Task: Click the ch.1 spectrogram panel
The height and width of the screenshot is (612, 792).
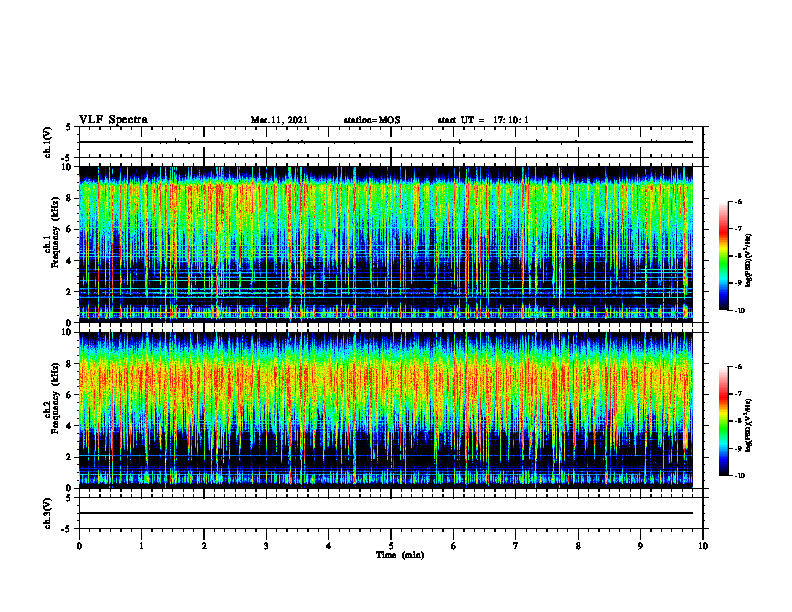Action: (386, 244)
